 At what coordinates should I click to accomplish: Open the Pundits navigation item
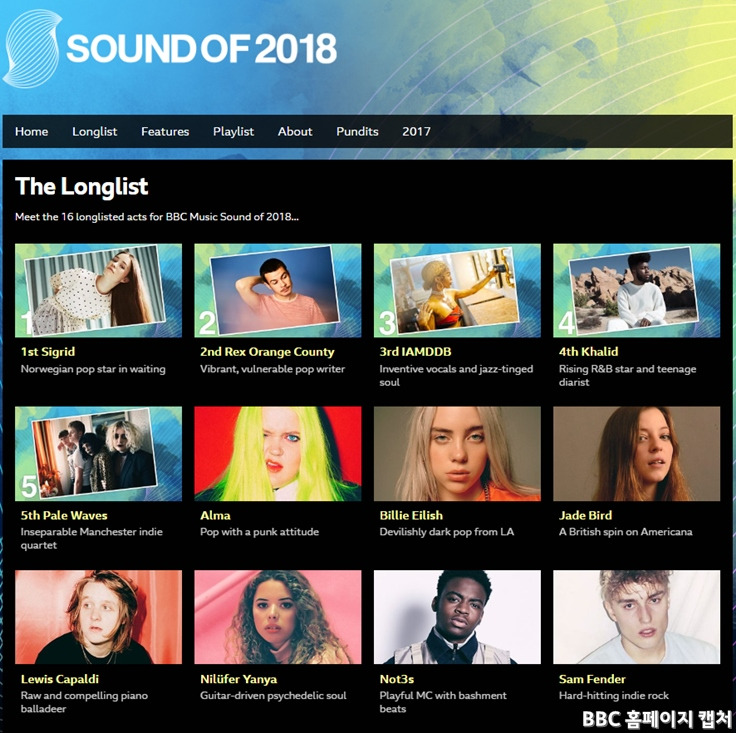point(357,131)
